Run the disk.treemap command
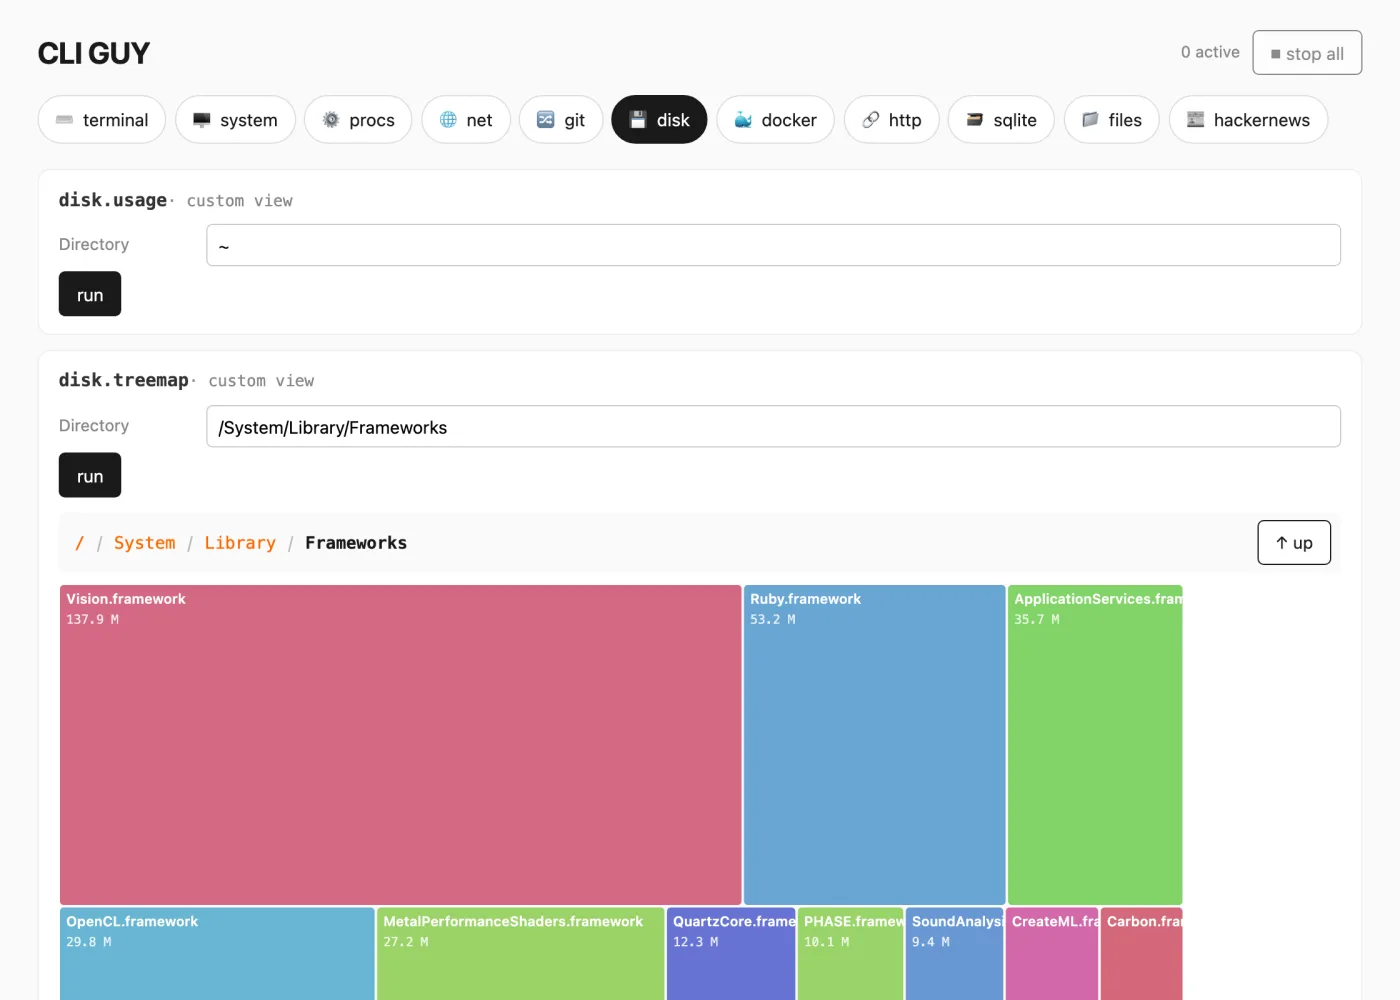This screenshot has width=1400, height=1000. point(90,475)
